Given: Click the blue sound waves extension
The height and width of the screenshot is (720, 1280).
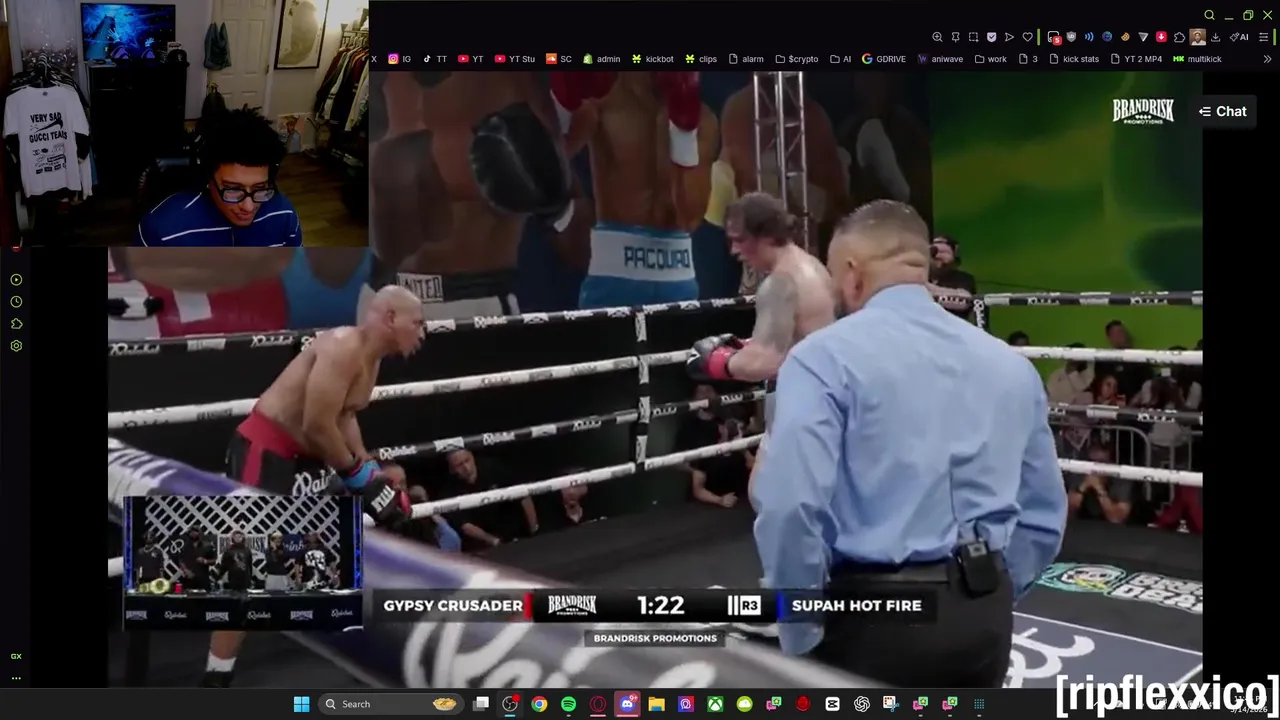Looking at the screenshot, I should (x=1089, y=37).
